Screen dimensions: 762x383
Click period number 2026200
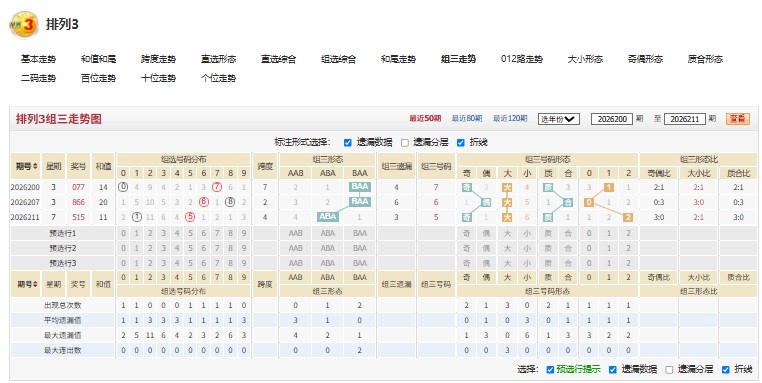point(25,188)
